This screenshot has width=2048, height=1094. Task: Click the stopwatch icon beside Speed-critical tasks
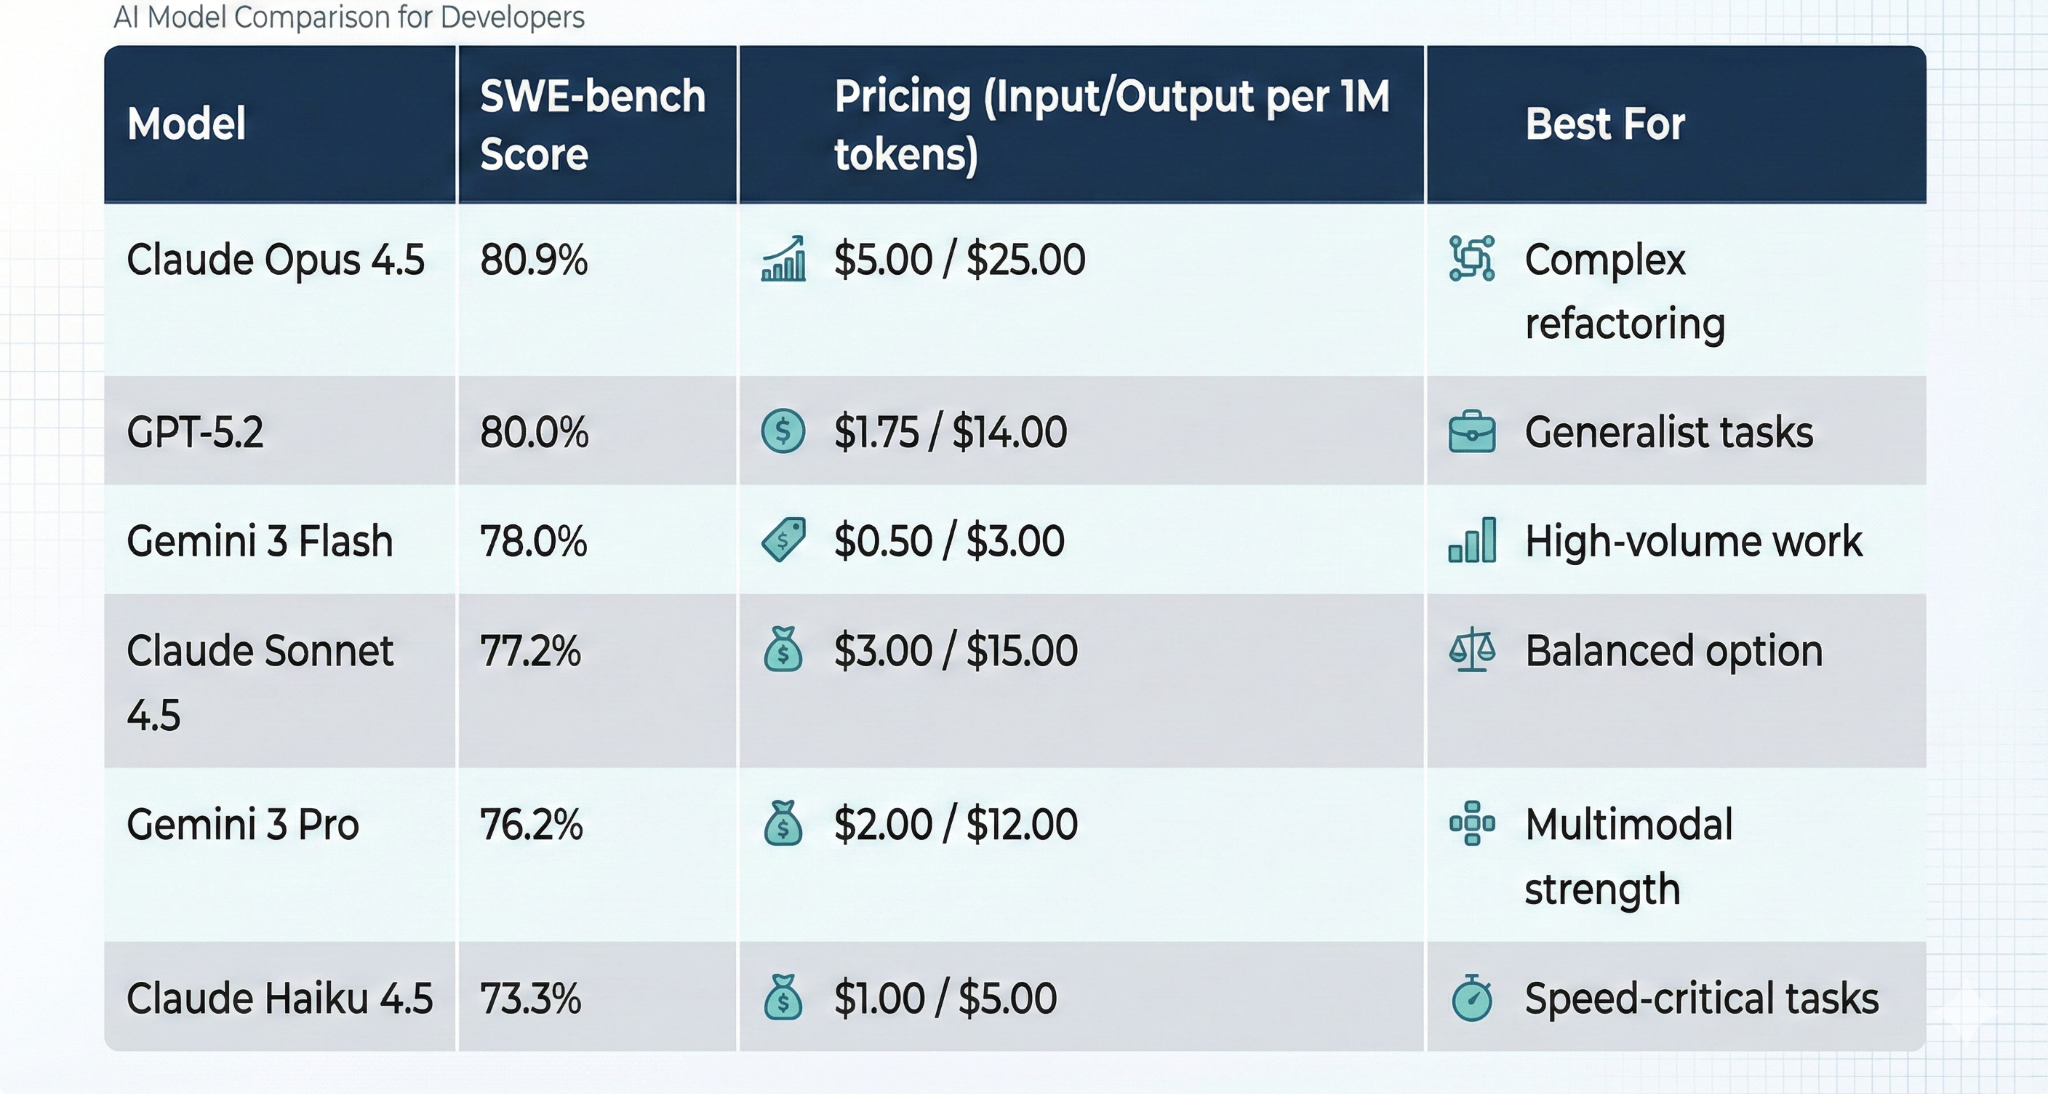click(x=1472, y=997)
